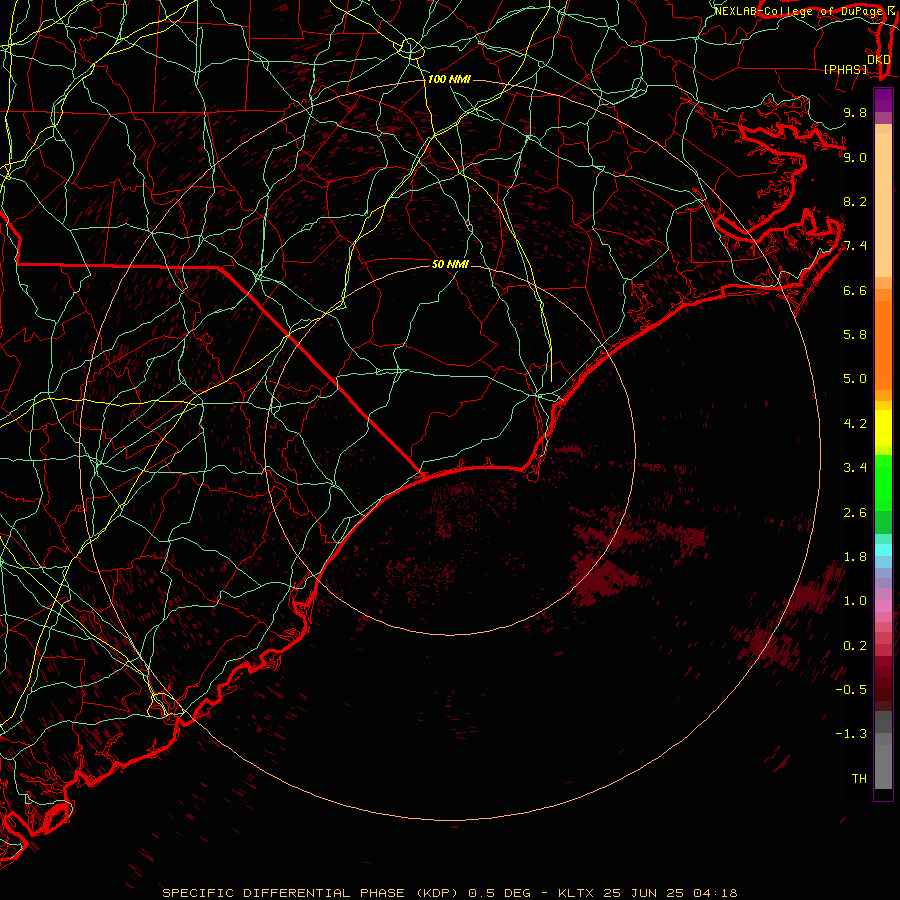Pick the pink band on the color bar
The height and width of the screenshot is (900, 900).
(883, 606)
